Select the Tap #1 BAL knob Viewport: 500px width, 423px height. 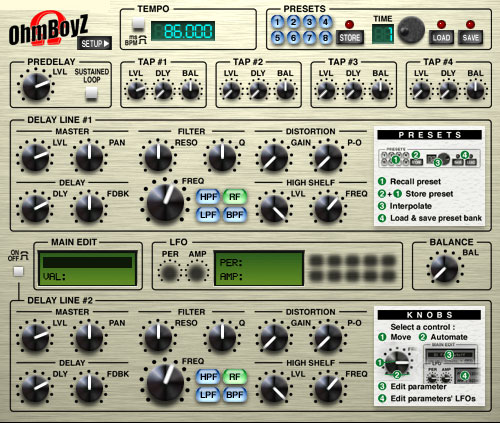coord(190,90)
